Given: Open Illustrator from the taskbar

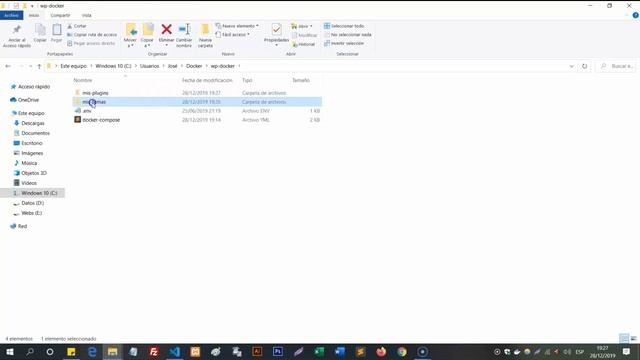Looking at the screenshot, I should click(x=257, y=352).
